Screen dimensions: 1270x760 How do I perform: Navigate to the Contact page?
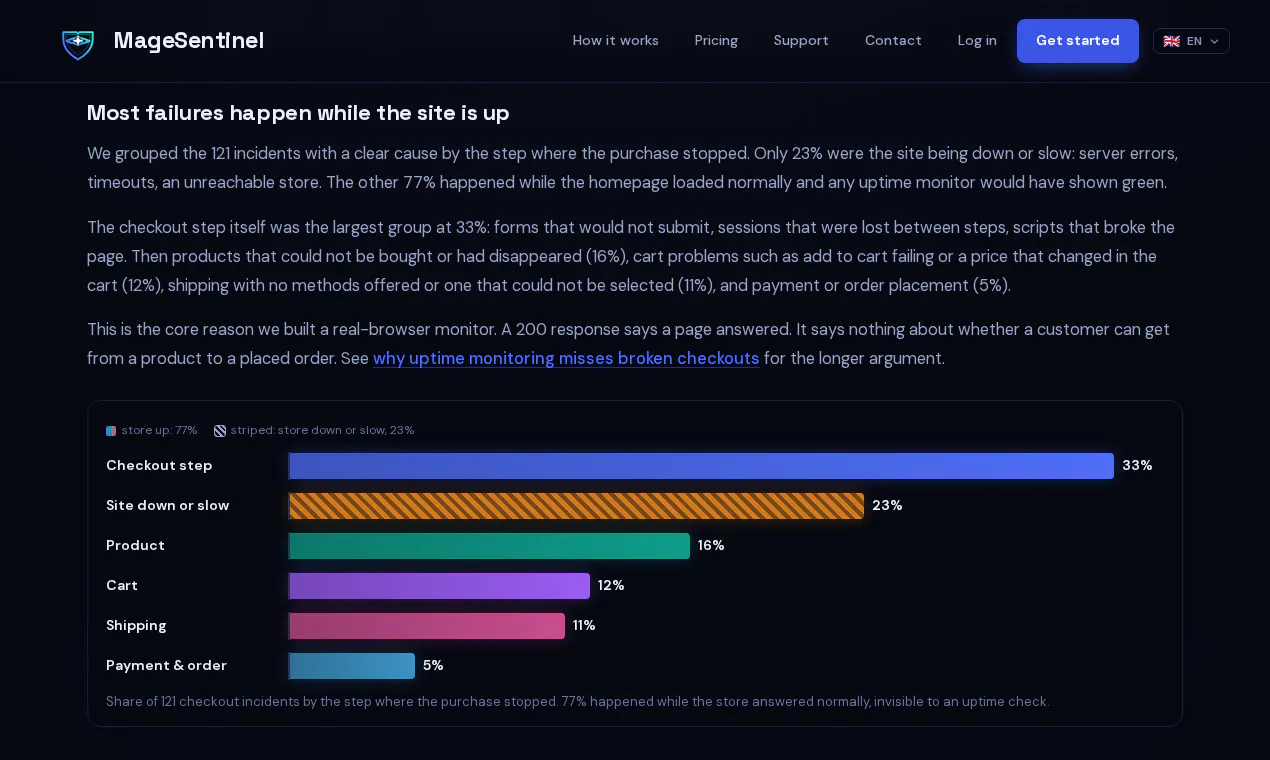tap(893, 40)
